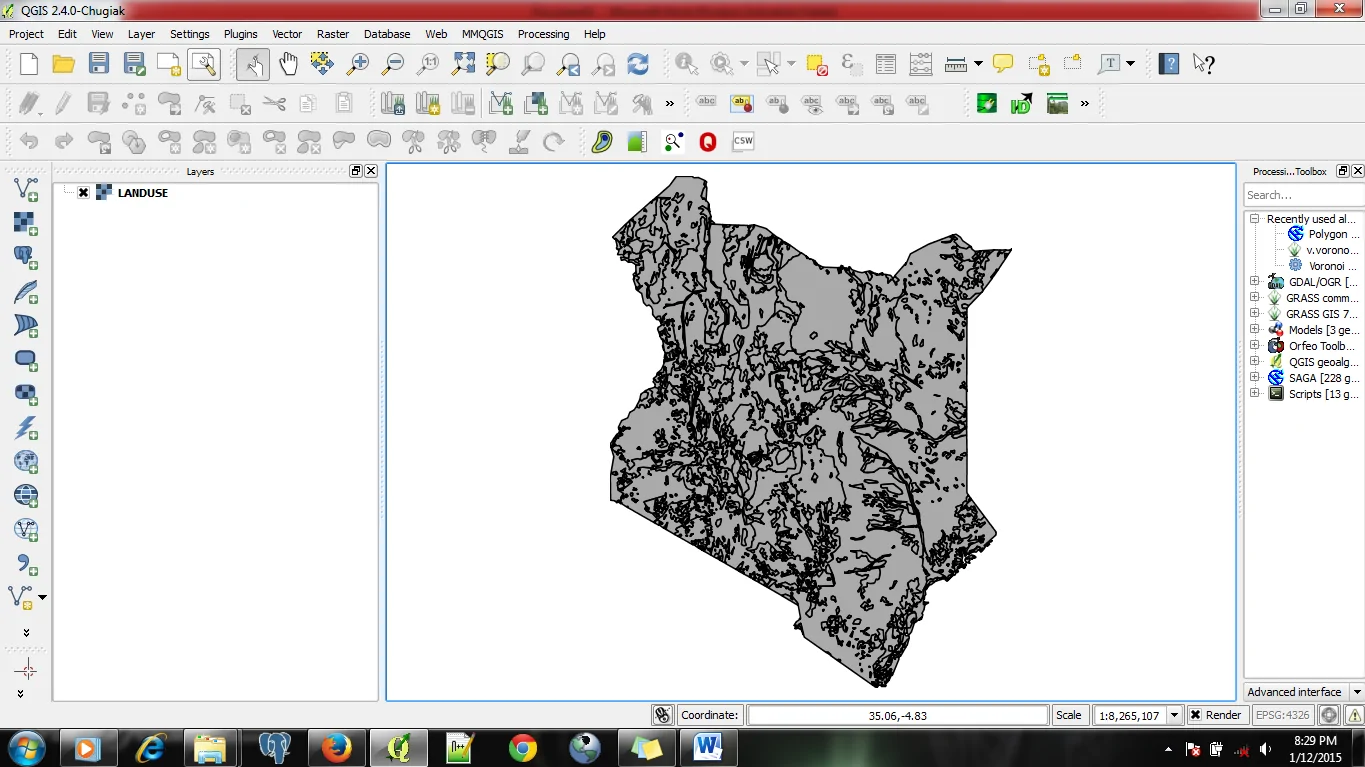The height and width of the screenshot is (767, 1365).
Task: Toggle visibility of the LANDUSE layer
Action: click(x=84, y=193)
